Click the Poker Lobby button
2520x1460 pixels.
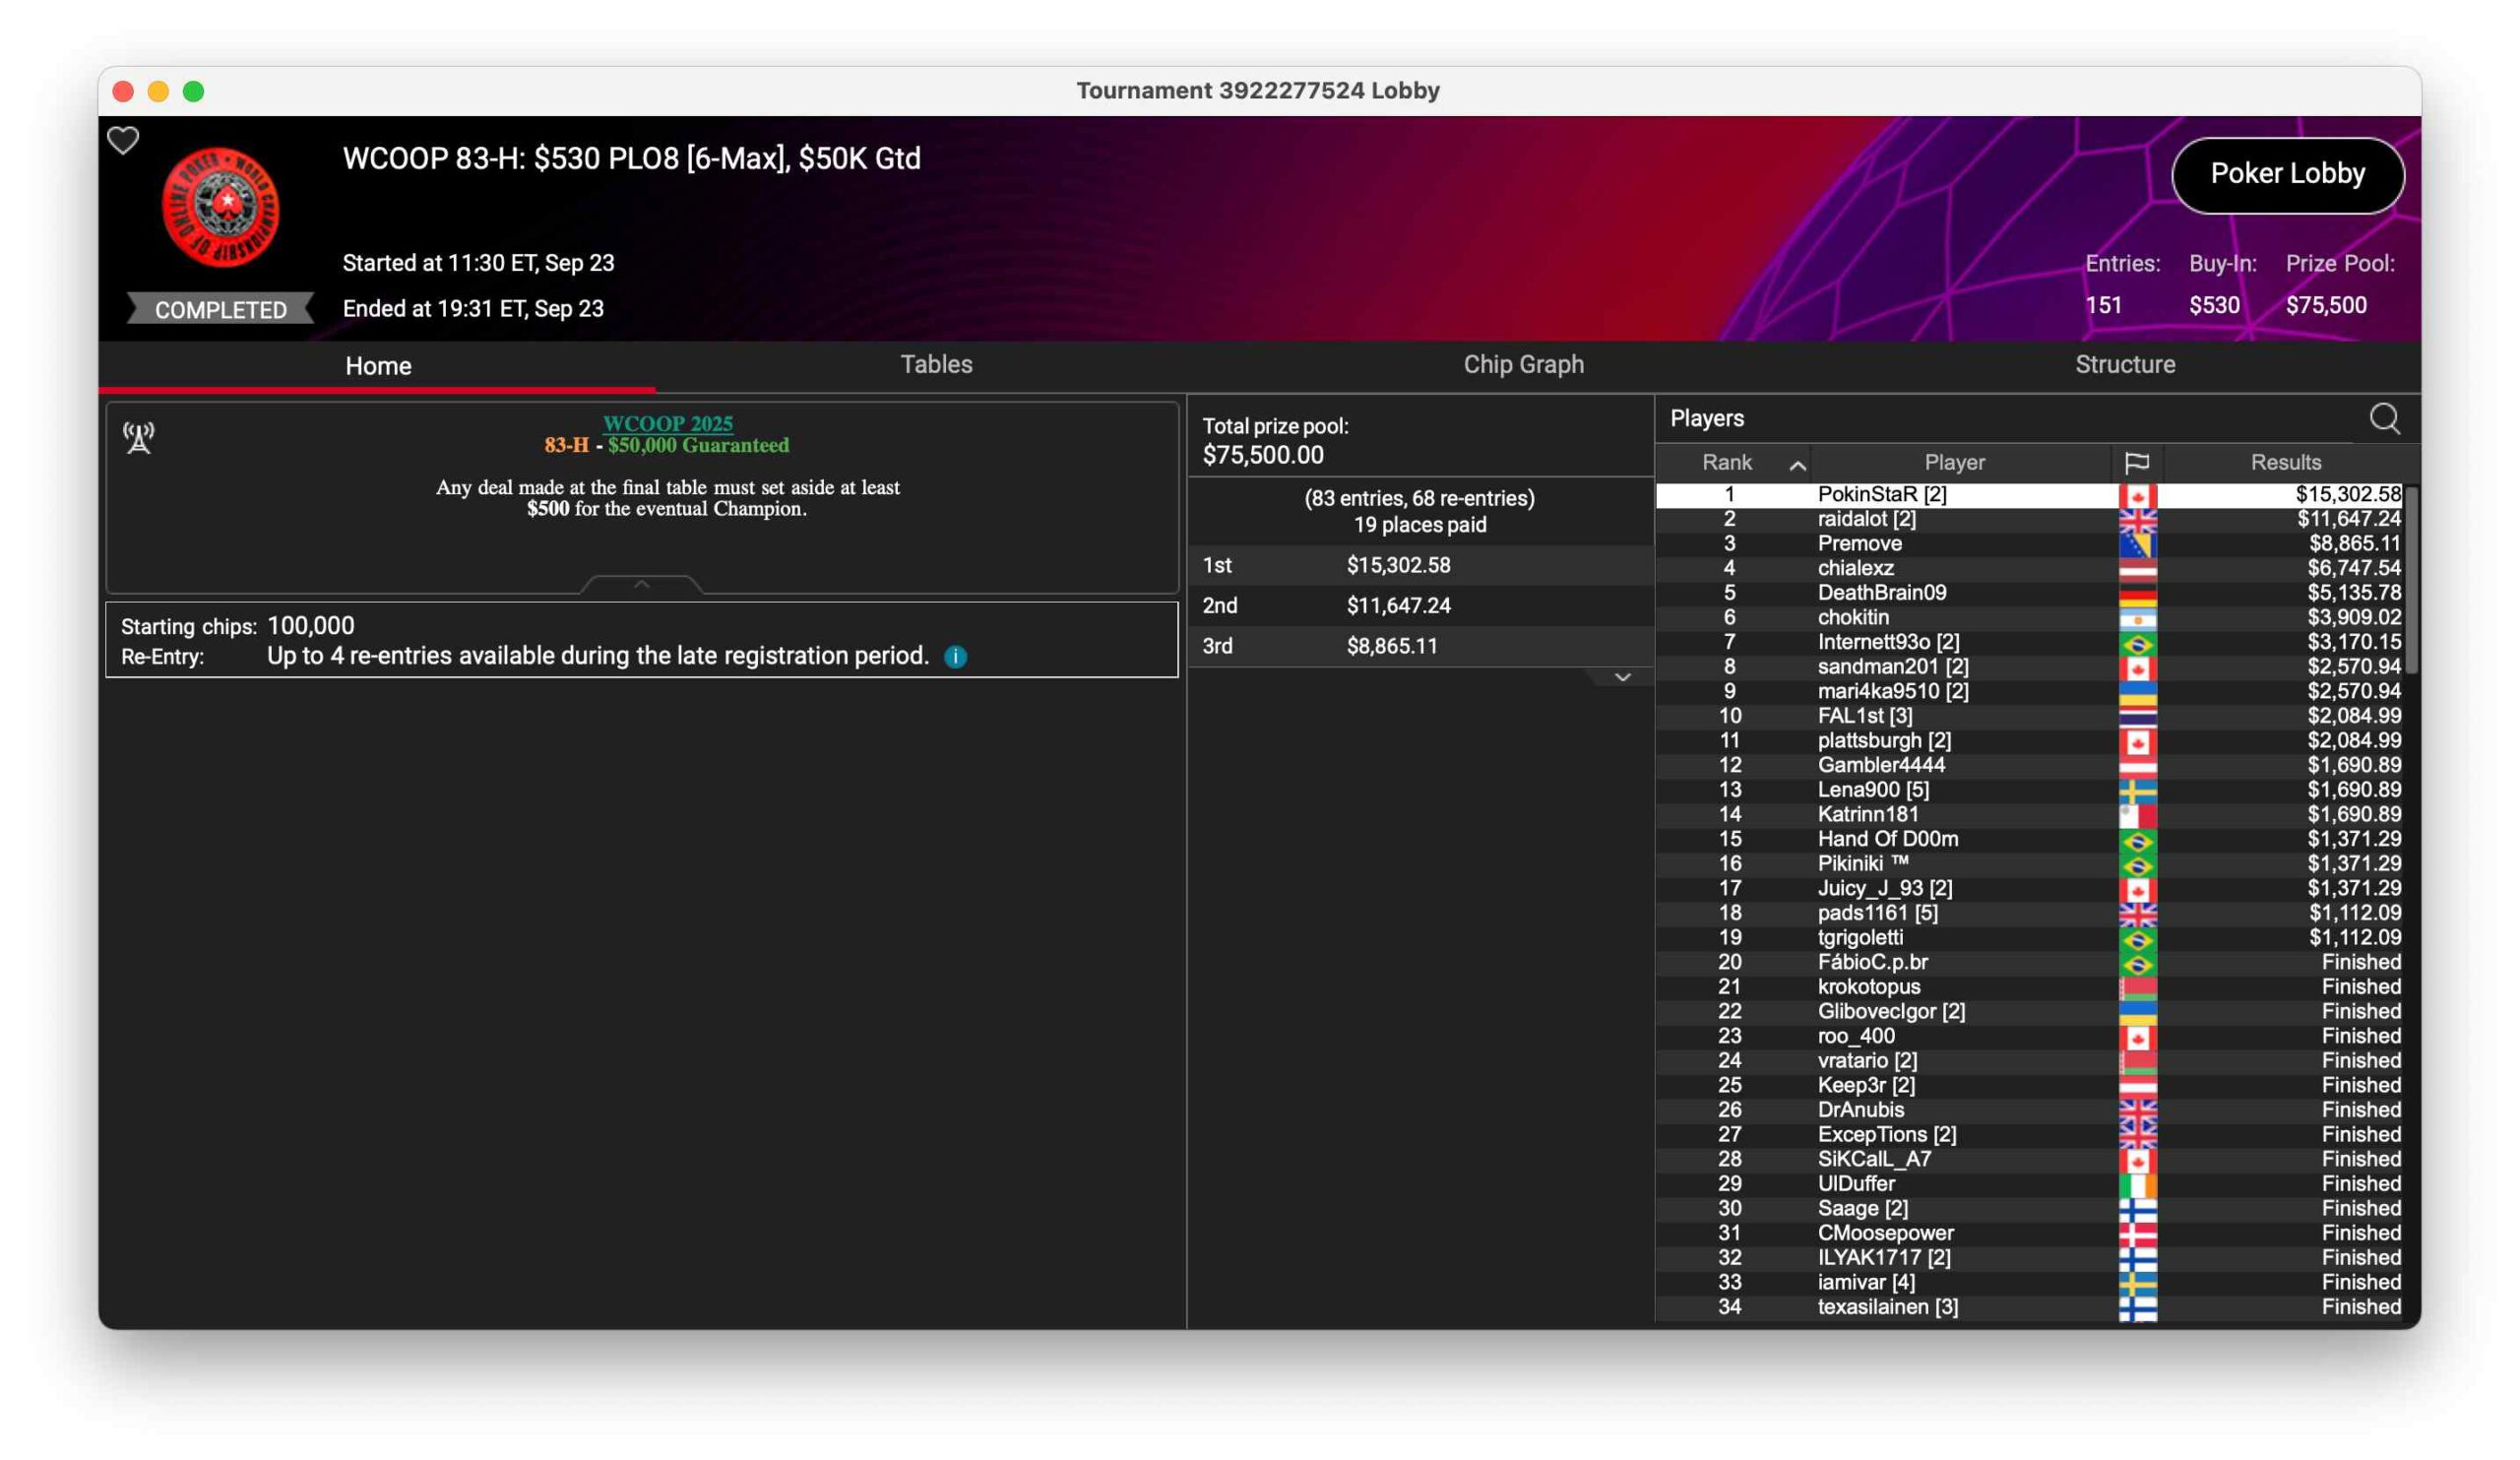[x=2287, y=174]
